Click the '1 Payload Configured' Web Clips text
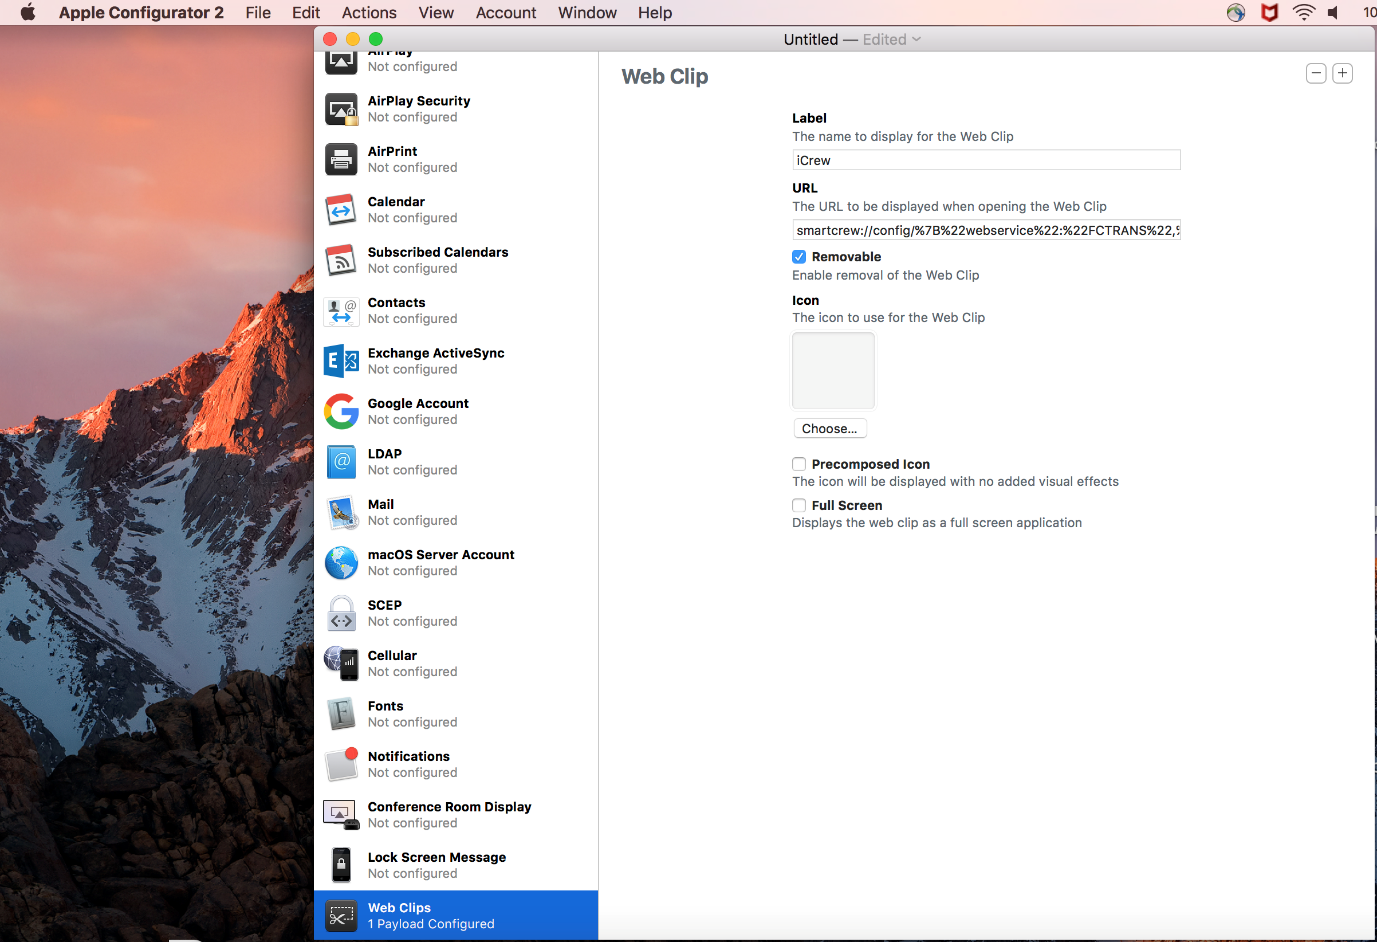Screen dimensions: 1377x942 click(431, 924)
